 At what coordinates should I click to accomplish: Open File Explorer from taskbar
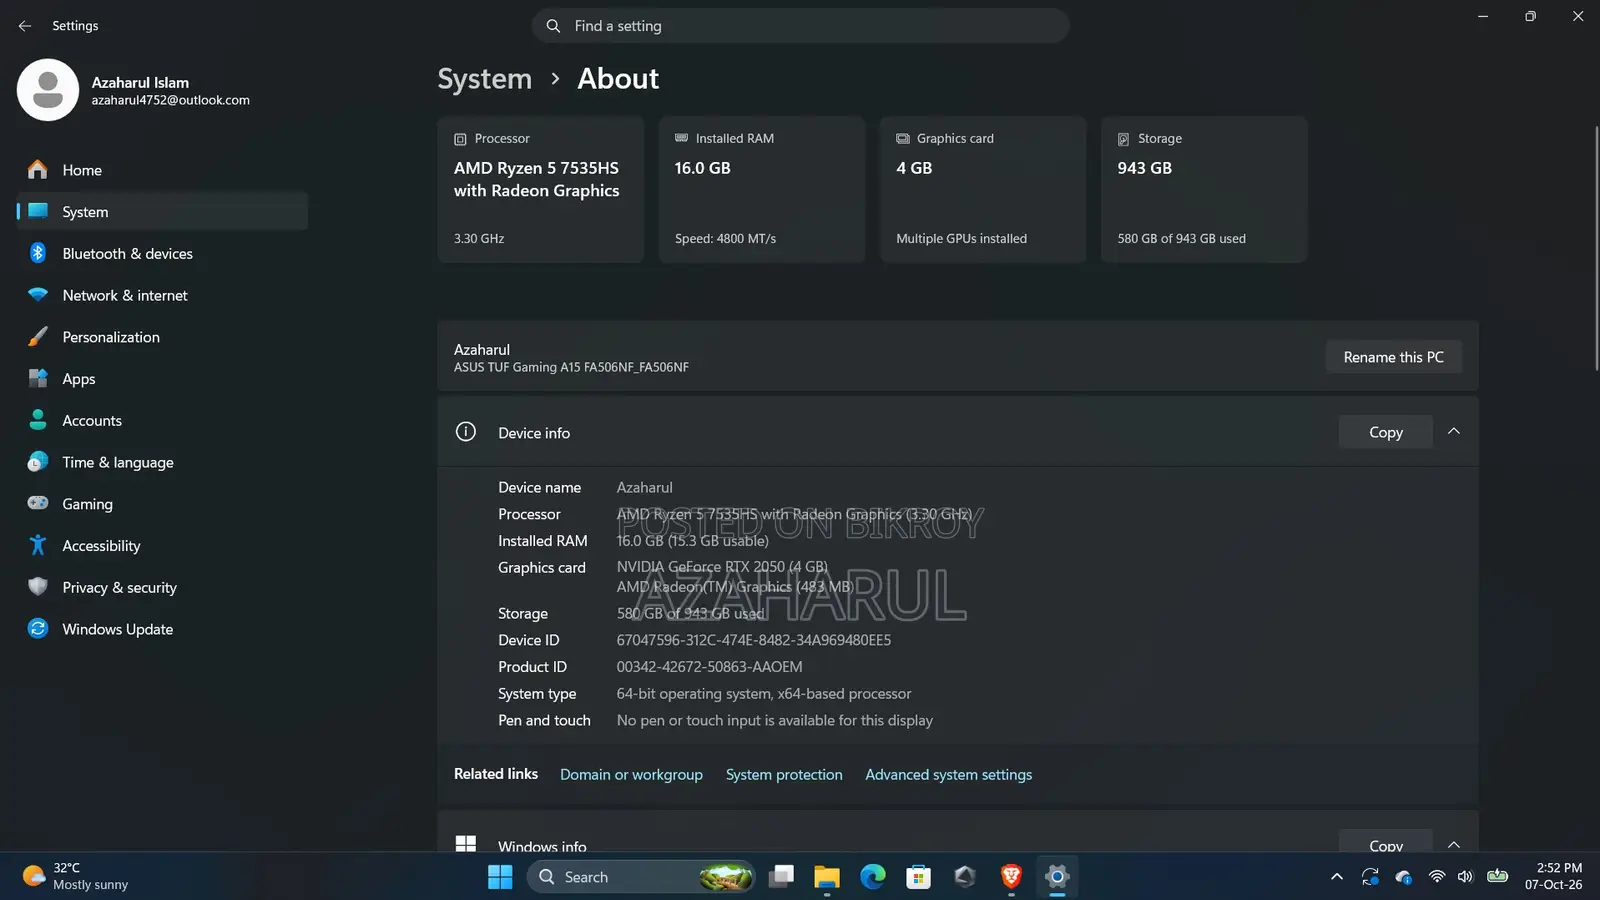click(x=827, y=877)
